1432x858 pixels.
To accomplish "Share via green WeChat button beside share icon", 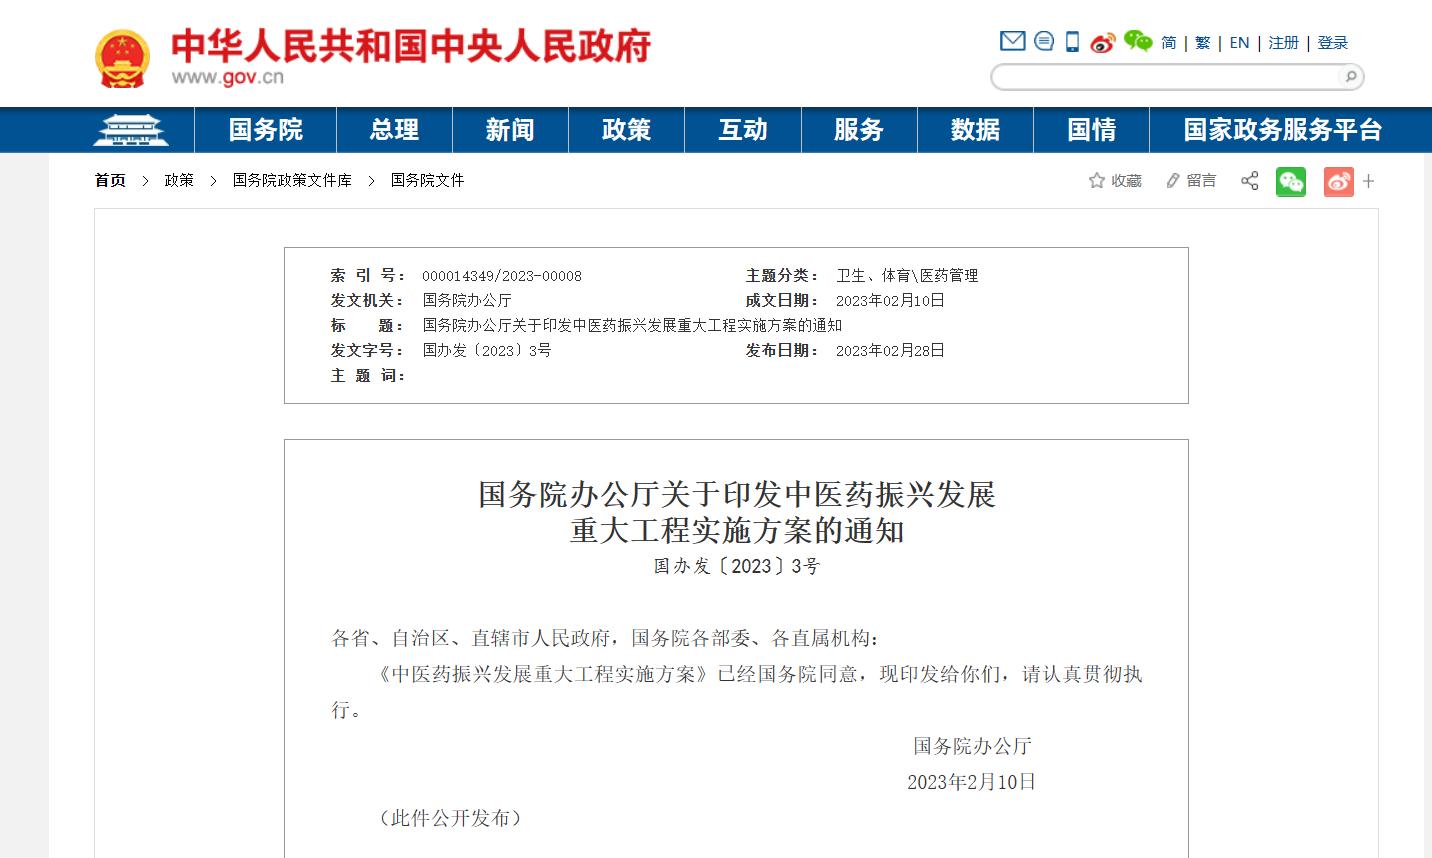I will (x=1291, y=181).
